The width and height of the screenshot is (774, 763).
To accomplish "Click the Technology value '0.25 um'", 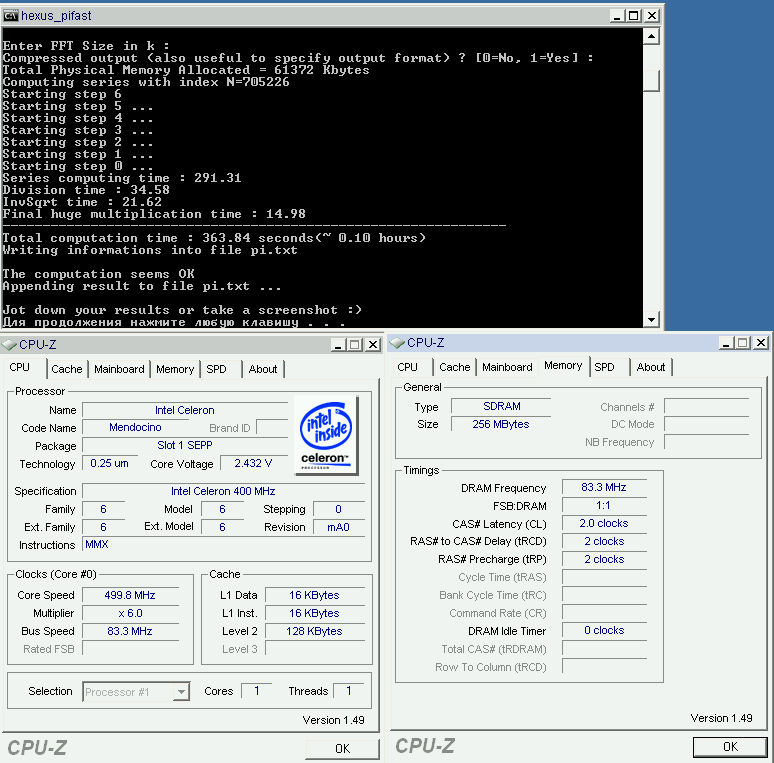I will pyautogui.click(x=109, y=463).
